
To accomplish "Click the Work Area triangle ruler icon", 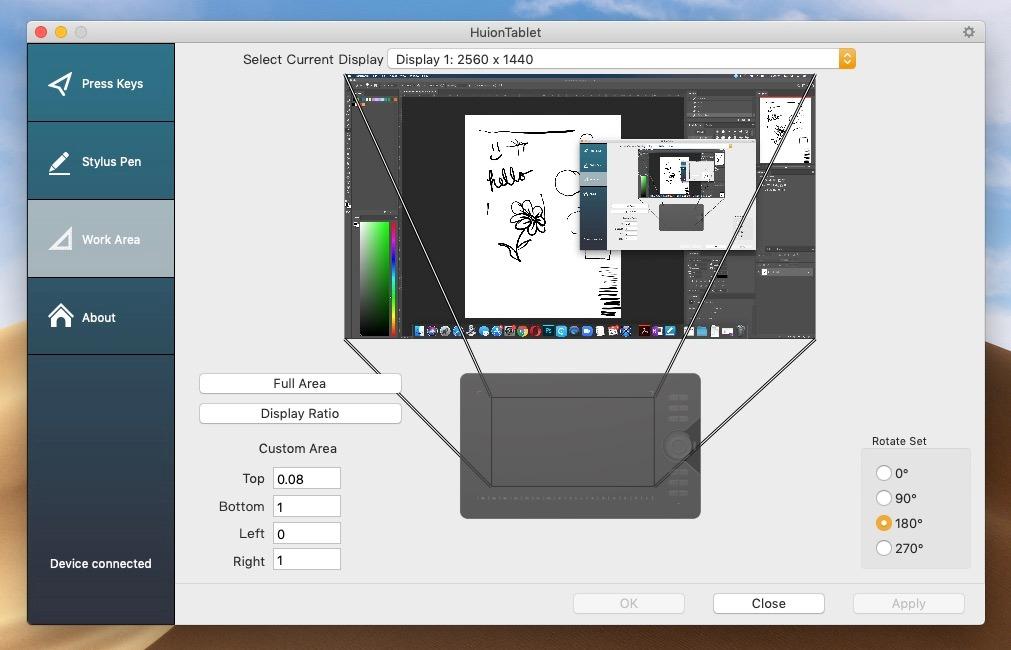I will click(x=60, y=239).
